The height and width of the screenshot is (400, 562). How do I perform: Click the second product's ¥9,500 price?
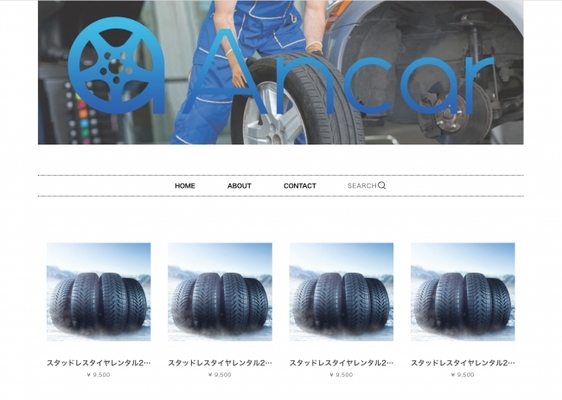220,375
